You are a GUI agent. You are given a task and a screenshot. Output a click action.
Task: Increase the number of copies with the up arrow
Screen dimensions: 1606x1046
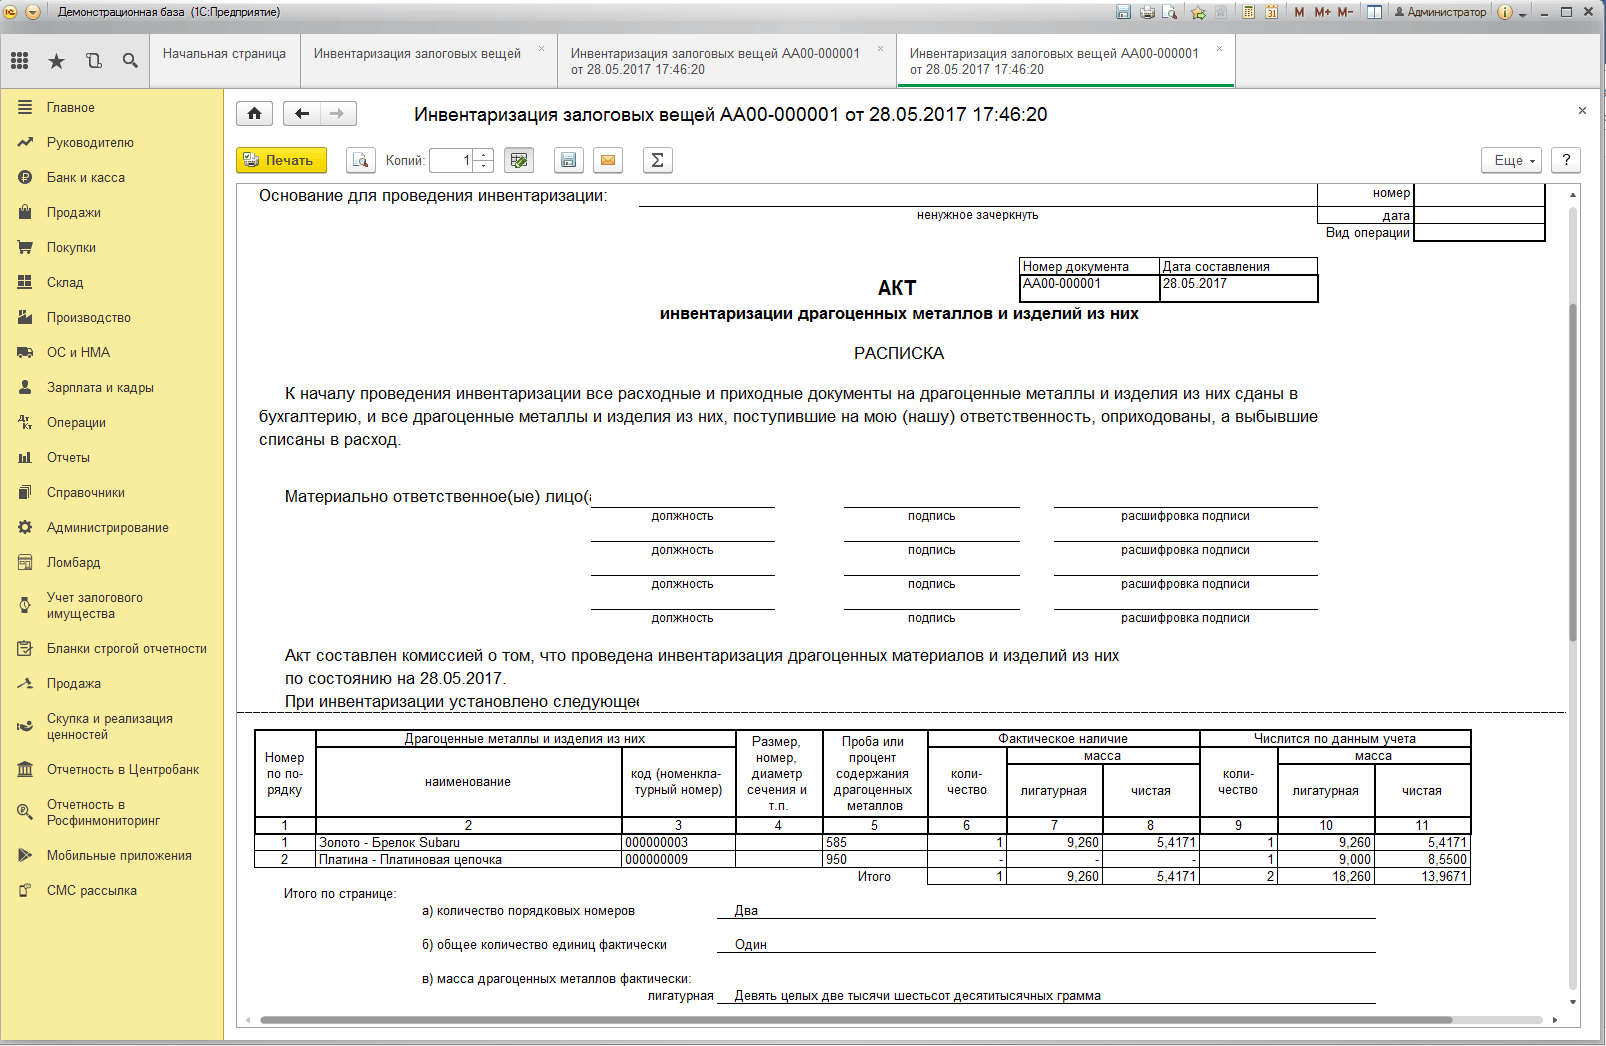pyautogui.click(x=484, y=154)
